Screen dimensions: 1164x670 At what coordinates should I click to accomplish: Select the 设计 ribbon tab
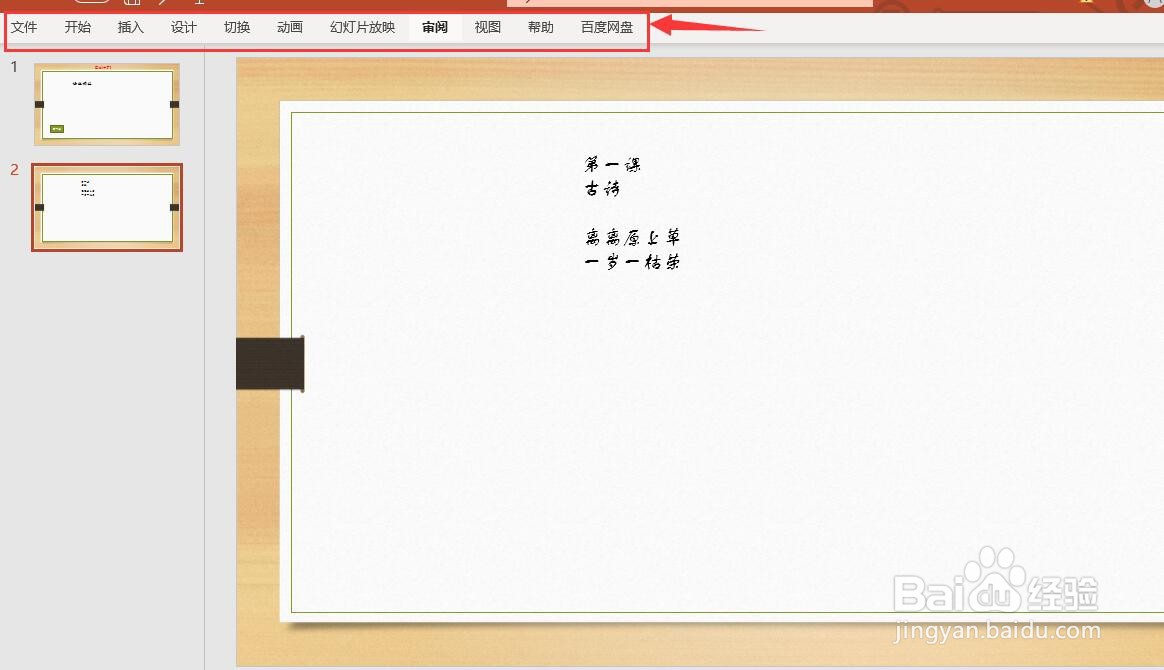183,27
